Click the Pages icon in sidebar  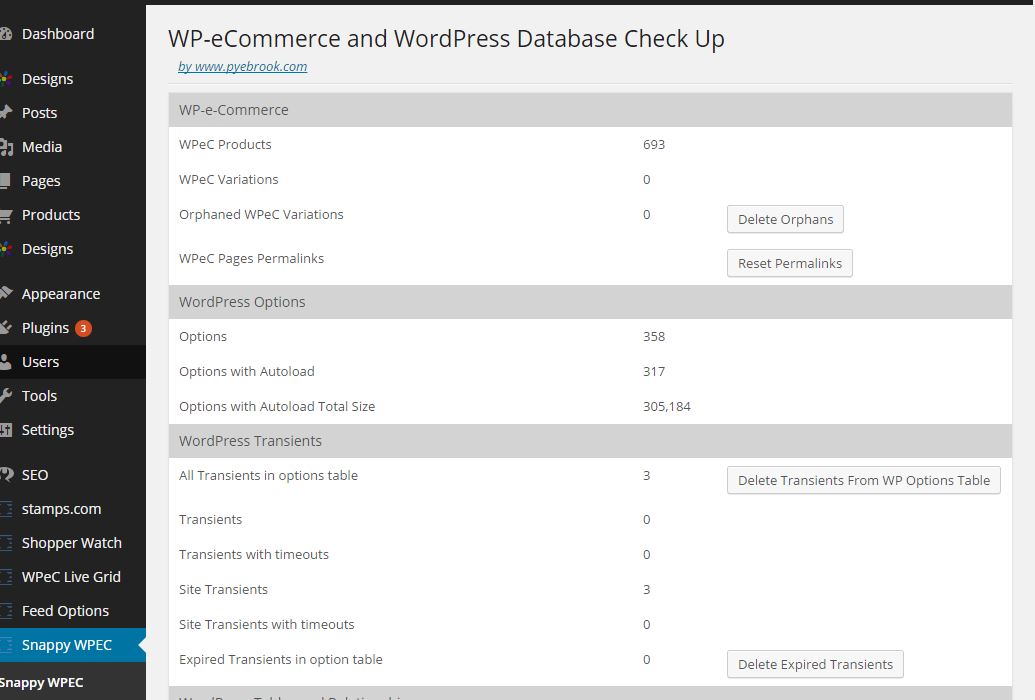[6, 181]
